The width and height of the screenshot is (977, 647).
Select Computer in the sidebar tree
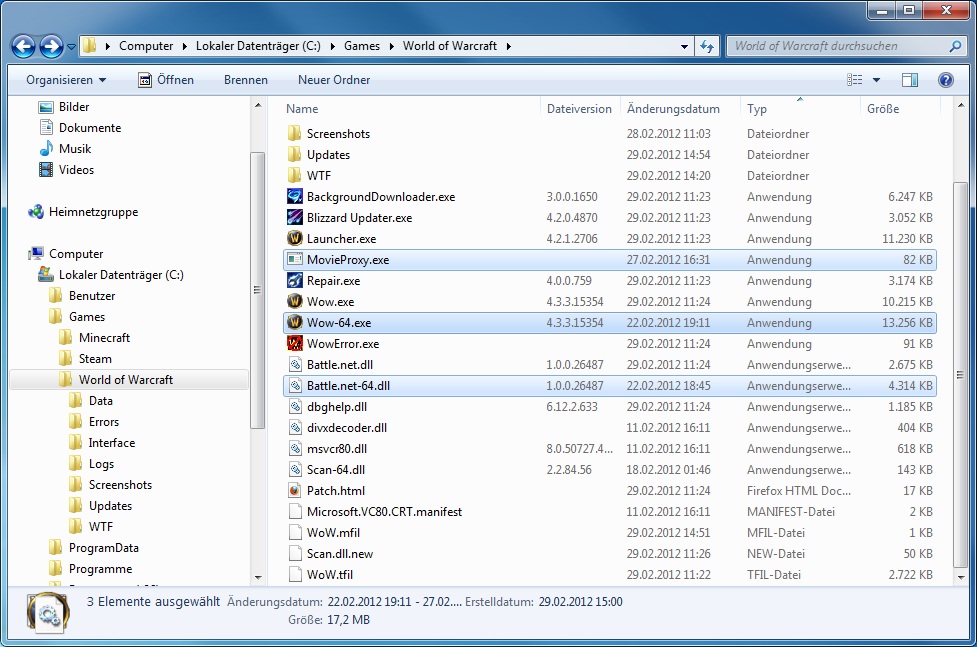click(66, 254)
